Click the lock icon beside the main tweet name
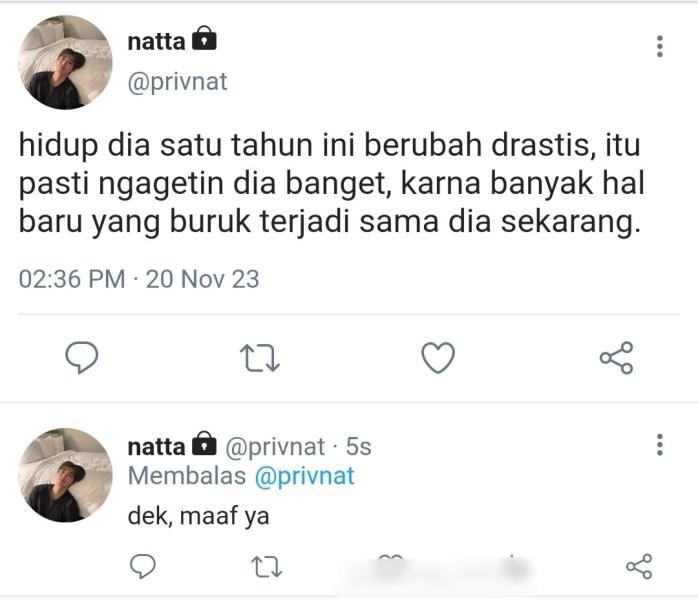 pos(204,40)
